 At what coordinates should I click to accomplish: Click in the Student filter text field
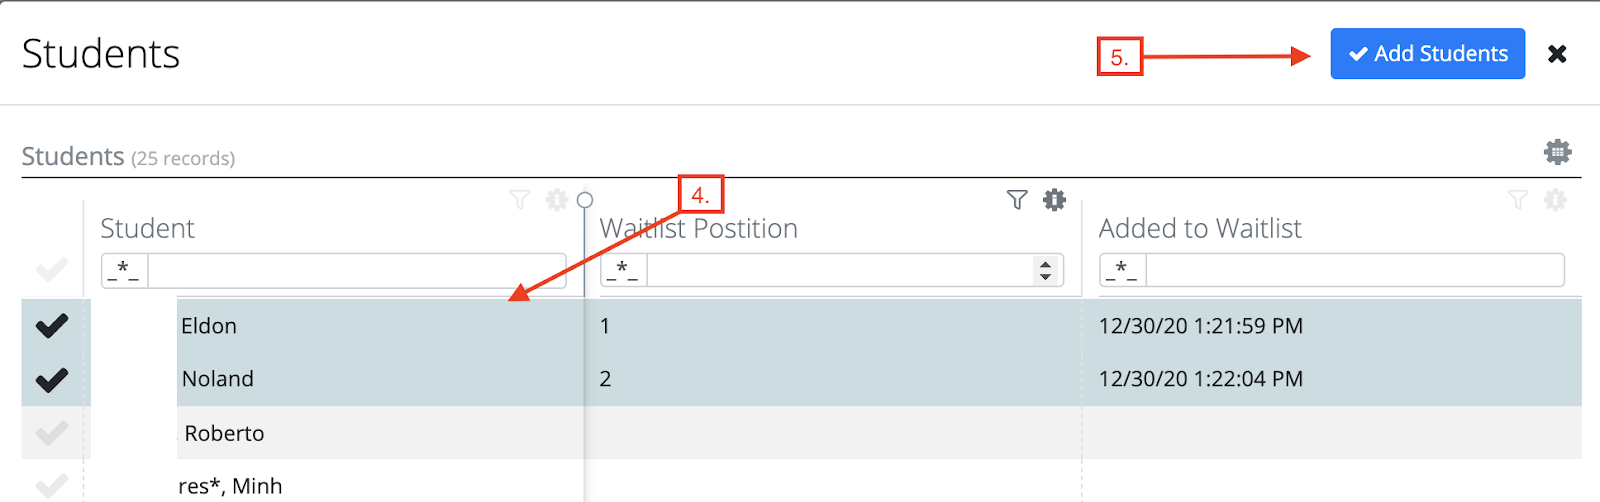[357, 270]
